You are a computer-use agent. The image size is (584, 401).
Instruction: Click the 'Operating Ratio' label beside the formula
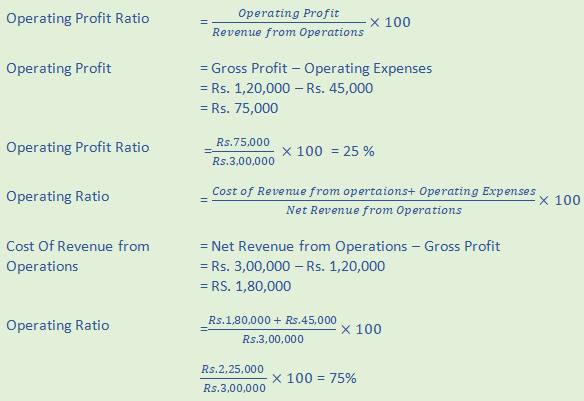click(58, 197)
